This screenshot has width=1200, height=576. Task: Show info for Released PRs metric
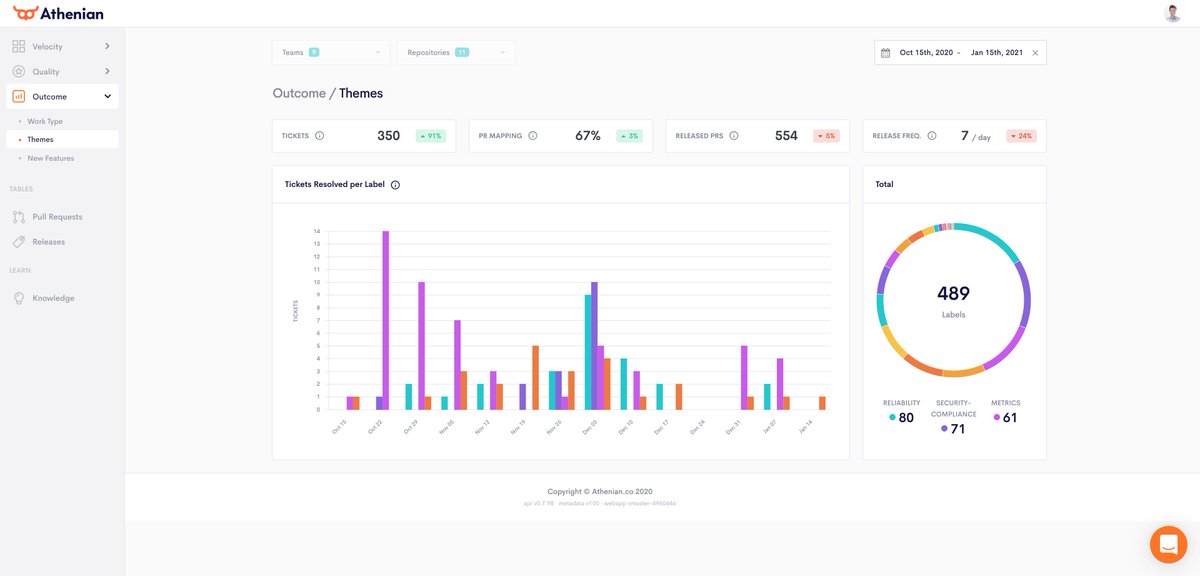tap(733, 136)
